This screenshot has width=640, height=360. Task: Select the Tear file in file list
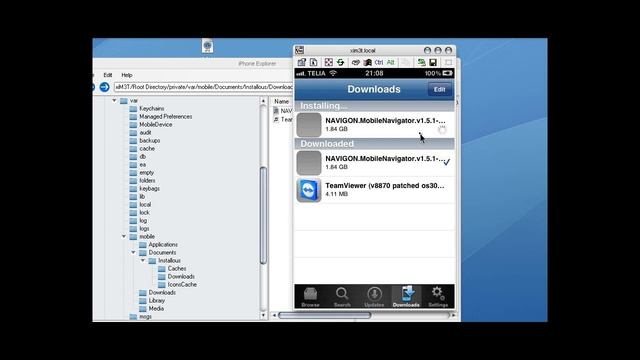pyautogui.click(x=283, y=120)
